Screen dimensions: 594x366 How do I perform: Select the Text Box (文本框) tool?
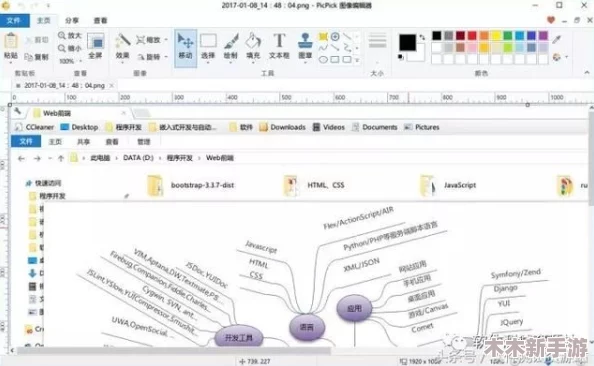tap(279, 46)
